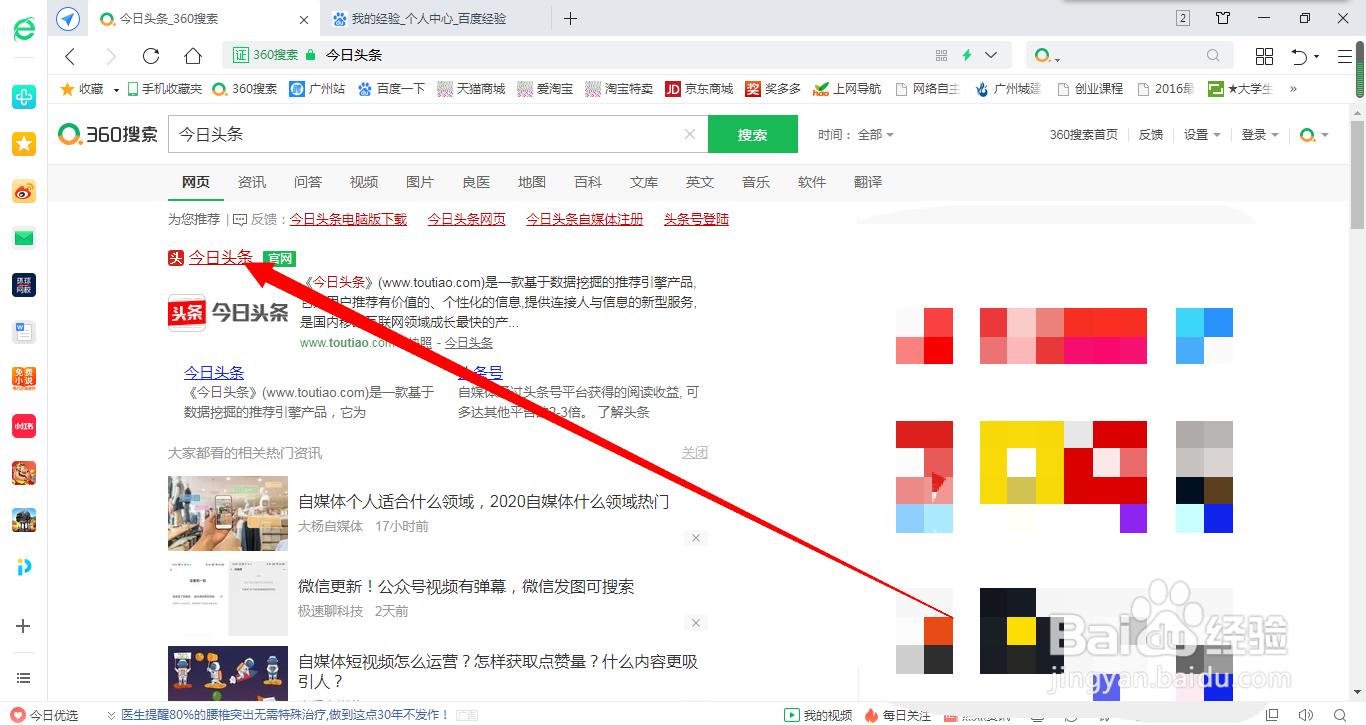1366x725 pixels.
Task: Click the undo arrow to reopen closed tab
Action: click(1298, 55)
